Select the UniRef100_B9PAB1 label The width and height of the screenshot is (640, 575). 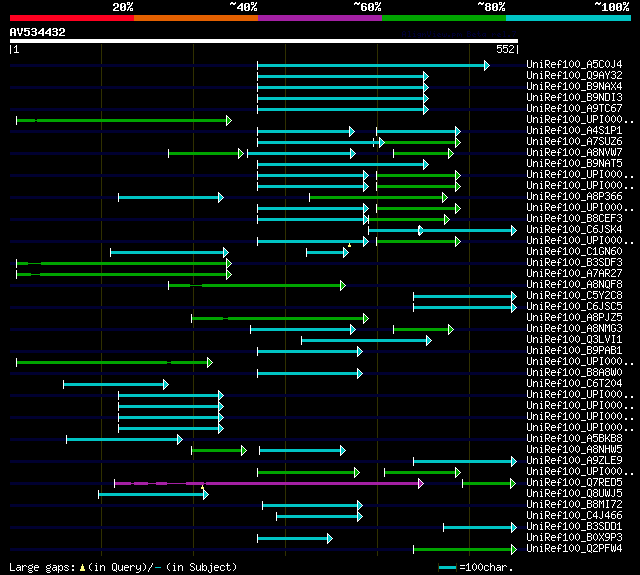574,351
